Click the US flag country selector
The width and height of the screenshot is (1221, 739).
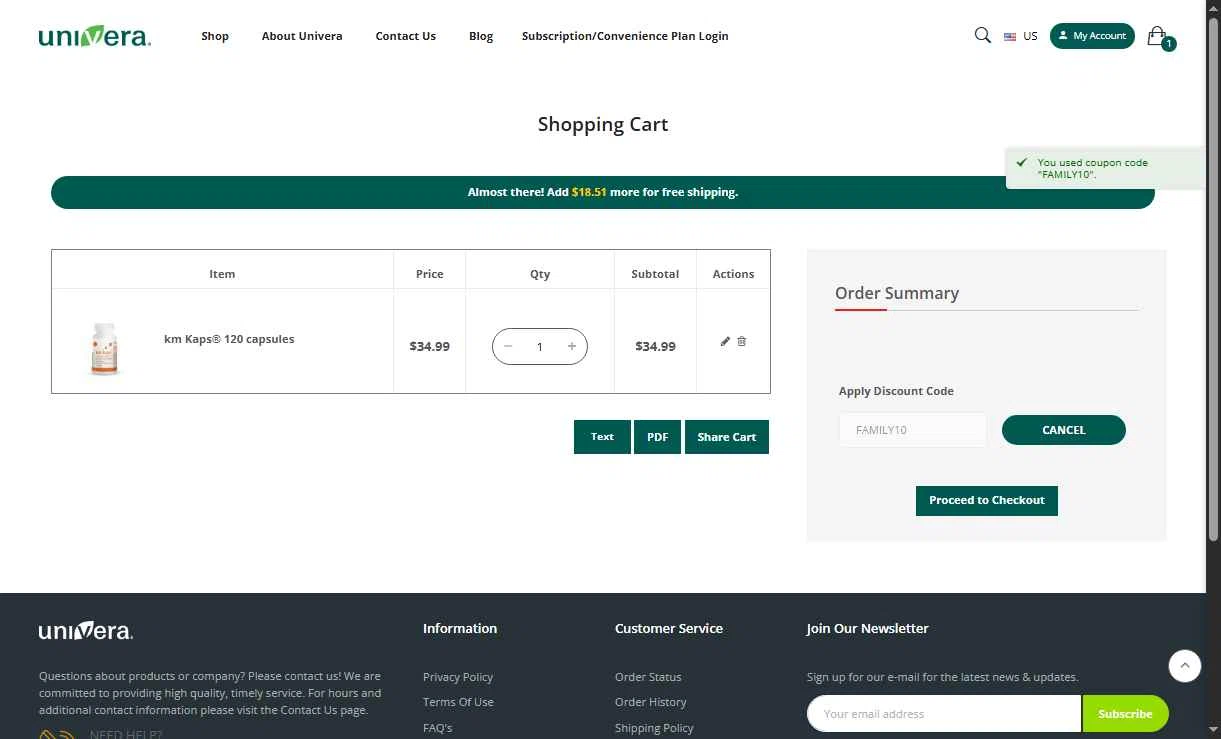point(1021,36)
